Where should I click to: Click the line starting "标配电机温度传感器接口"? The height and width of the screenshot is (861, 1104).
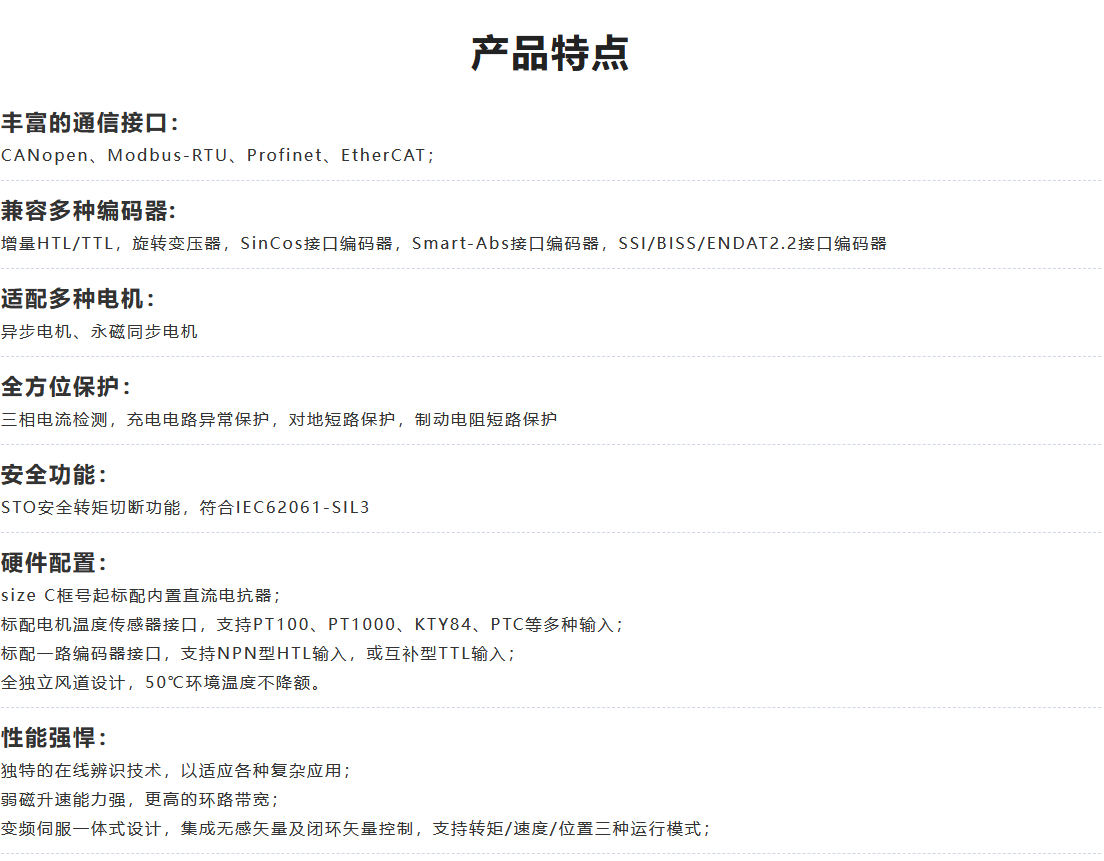point(312,625)
